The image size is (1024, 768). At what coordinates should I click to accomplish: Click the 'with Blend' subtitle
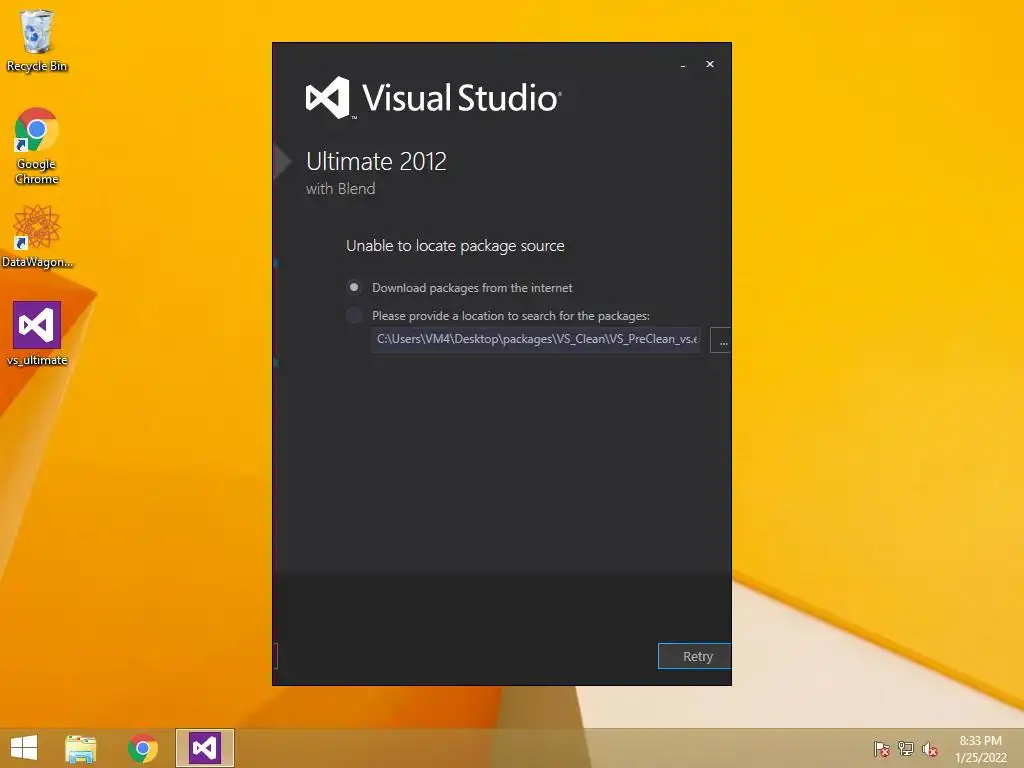coord(341,189)
